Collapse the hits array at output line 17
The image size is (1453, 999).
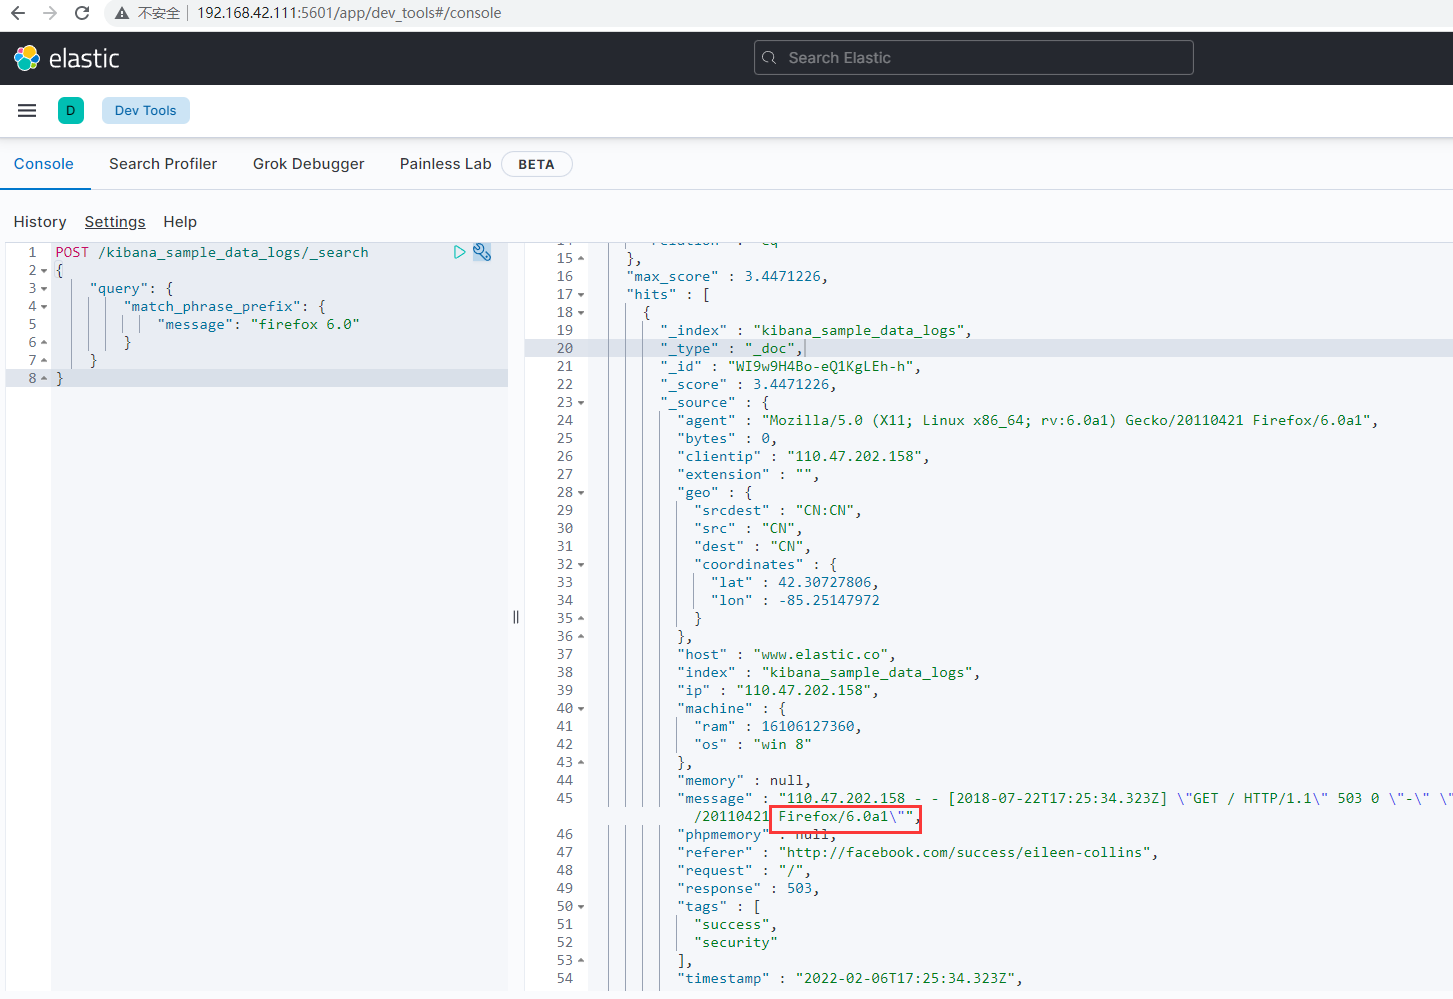coord(581,295)
